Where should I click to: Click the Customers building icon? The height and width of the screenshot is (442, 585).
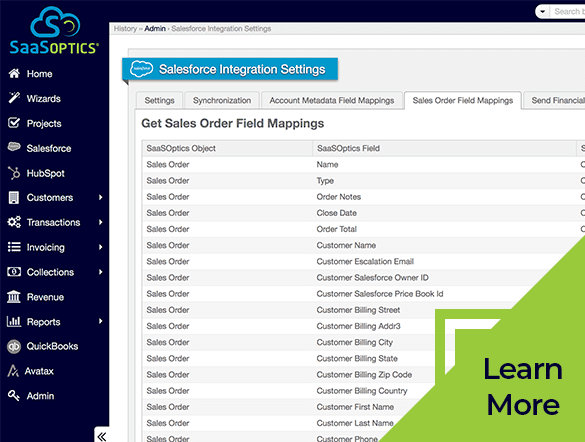[14, 198]
